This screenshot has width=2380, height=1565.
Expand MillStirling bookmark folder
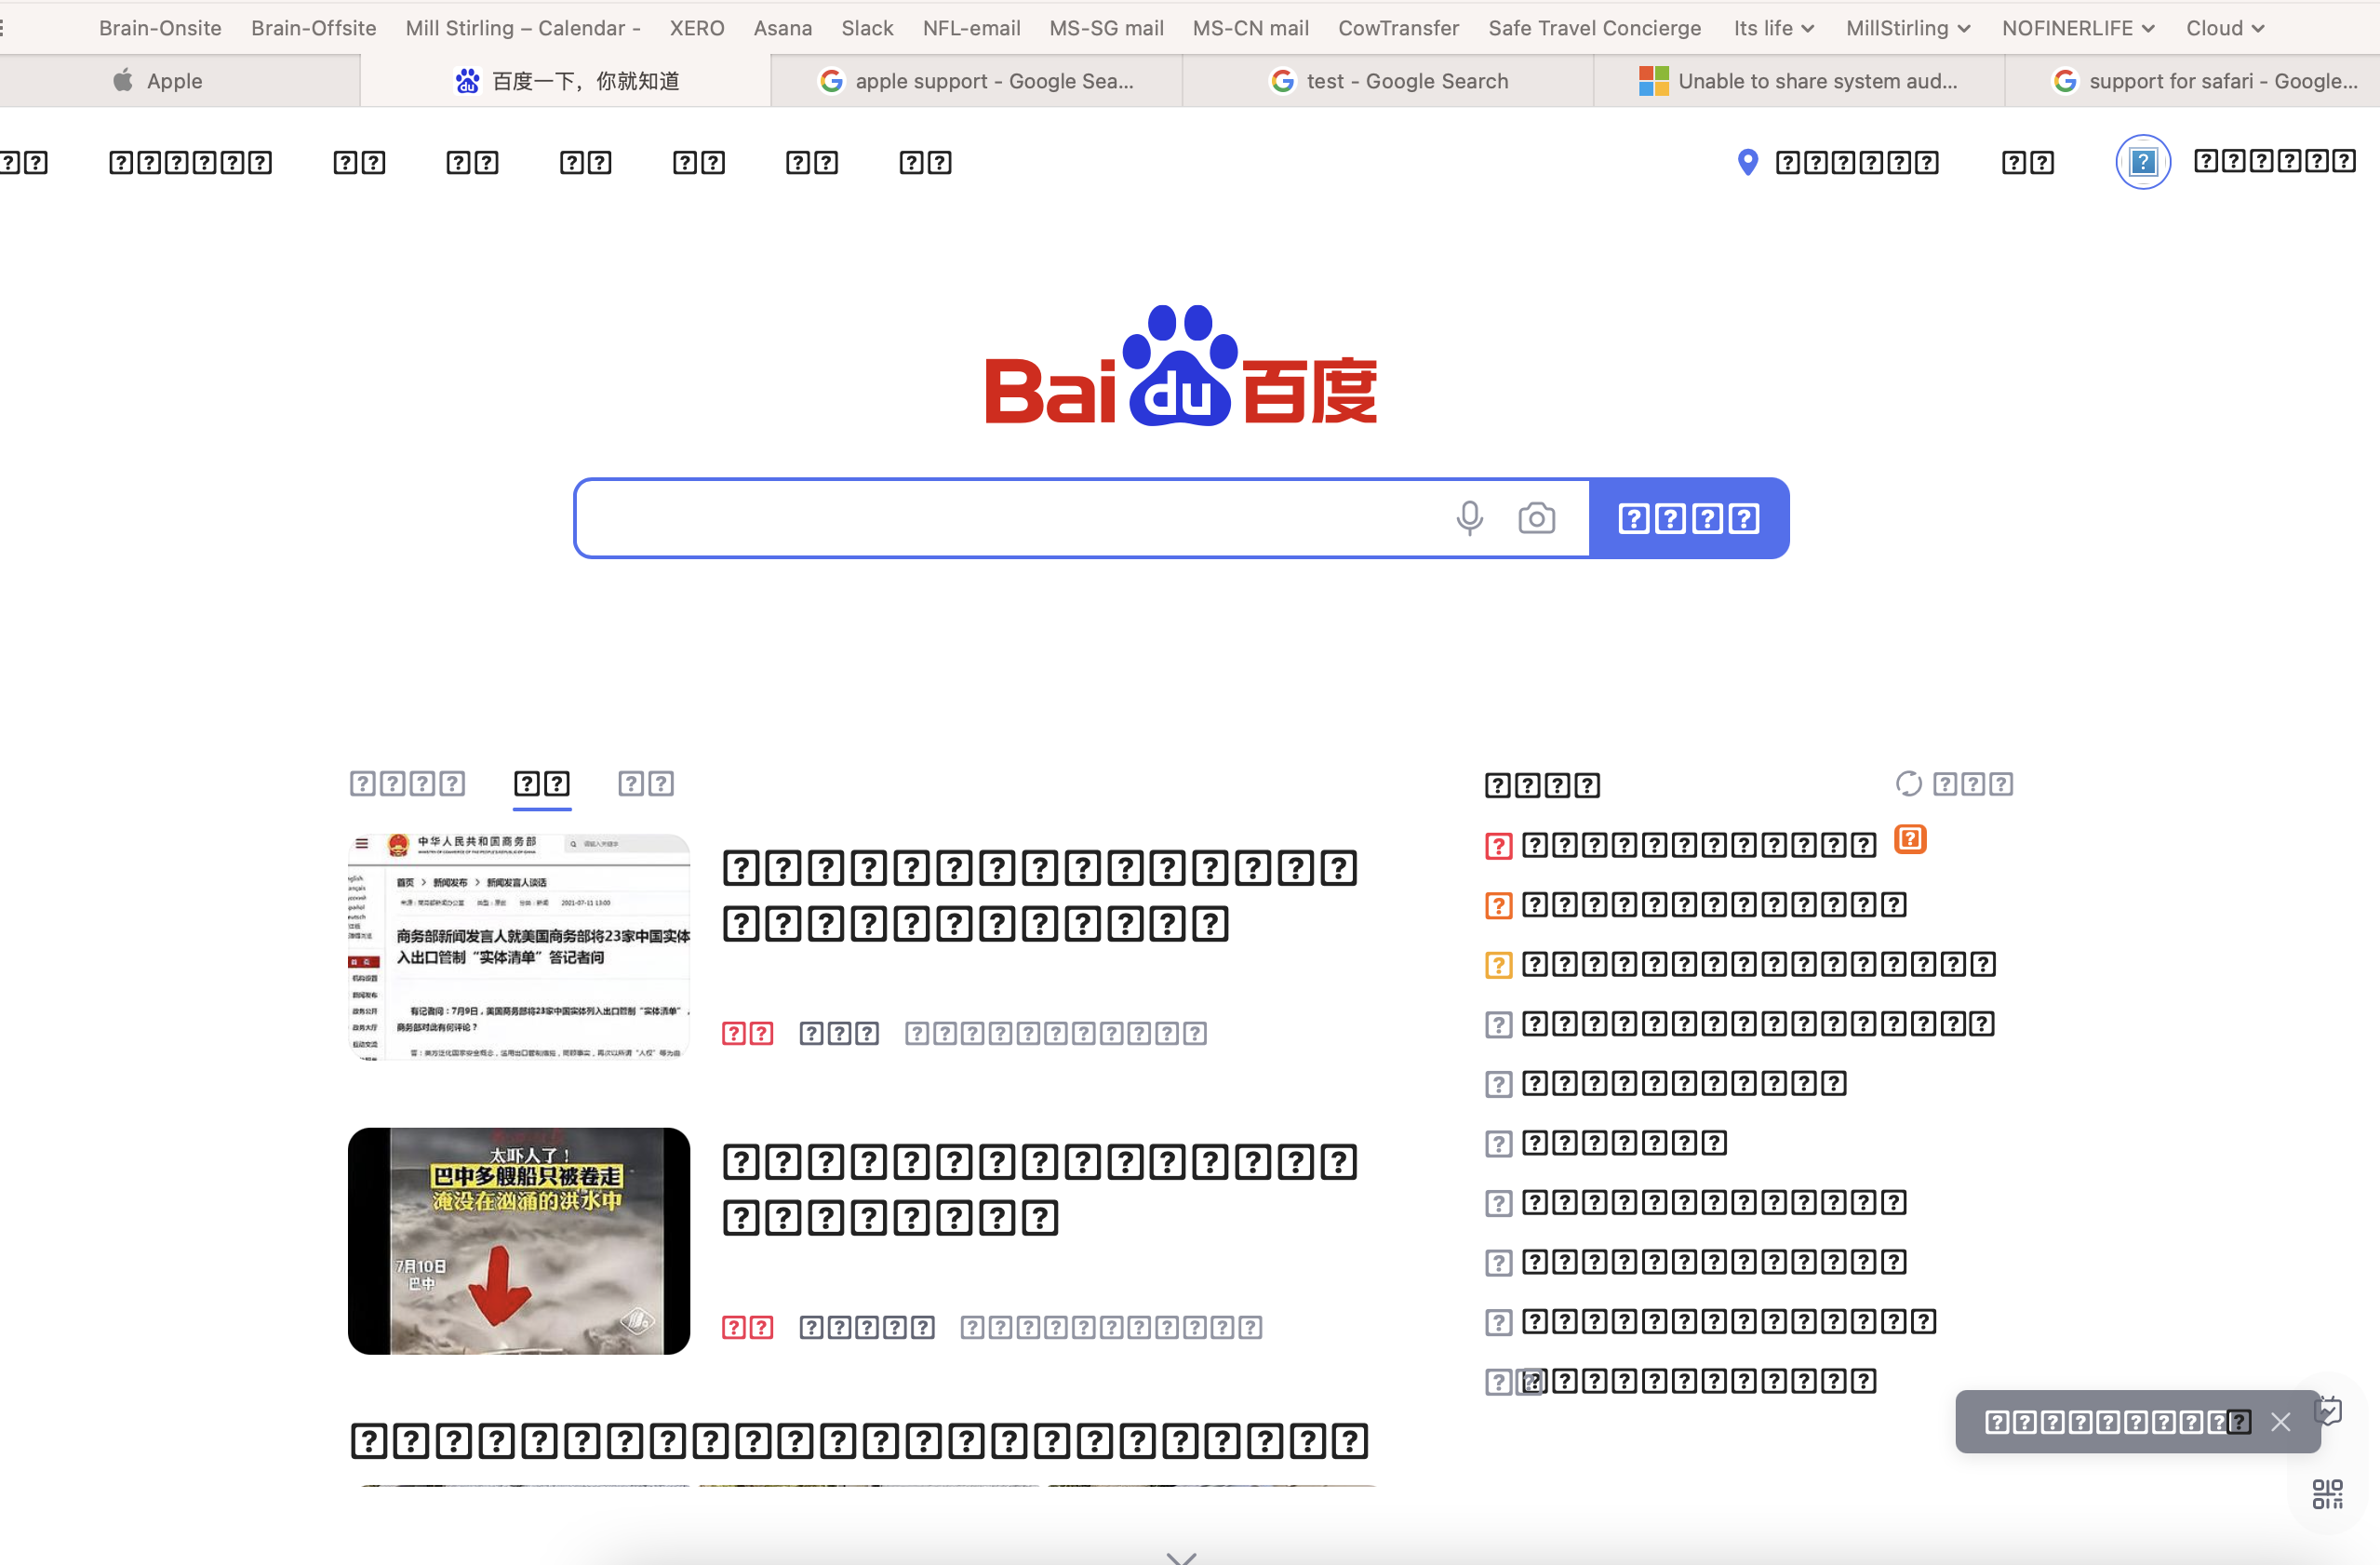tap(1908, 28)
